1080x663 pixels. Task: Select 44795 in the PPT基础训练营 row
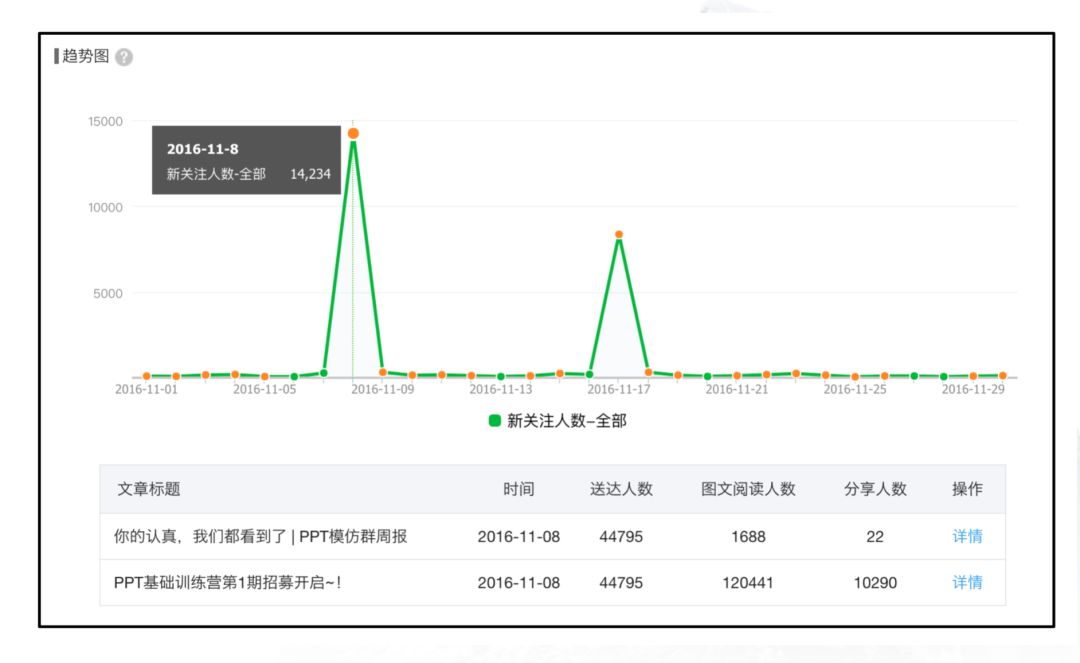[x=621, y=582]
